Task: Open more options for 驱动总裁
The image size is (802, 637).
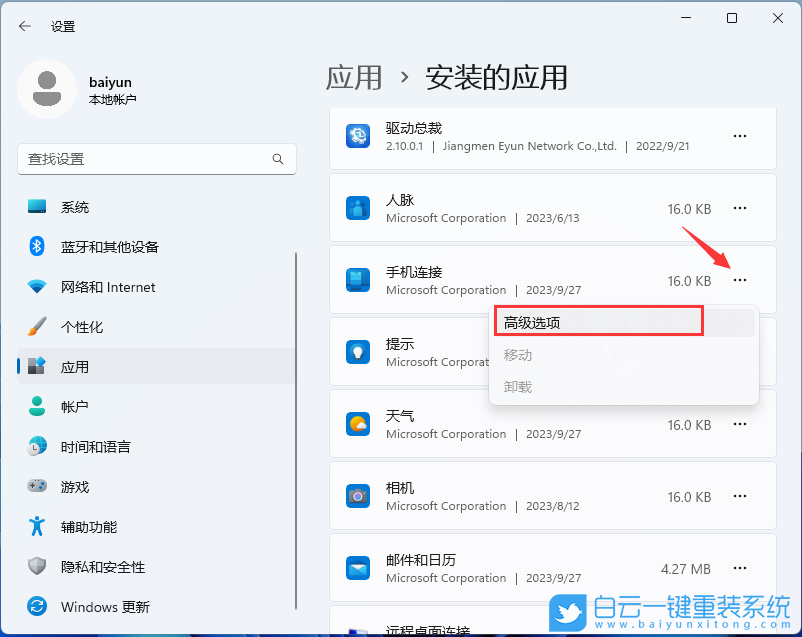Action: point(739,136)
